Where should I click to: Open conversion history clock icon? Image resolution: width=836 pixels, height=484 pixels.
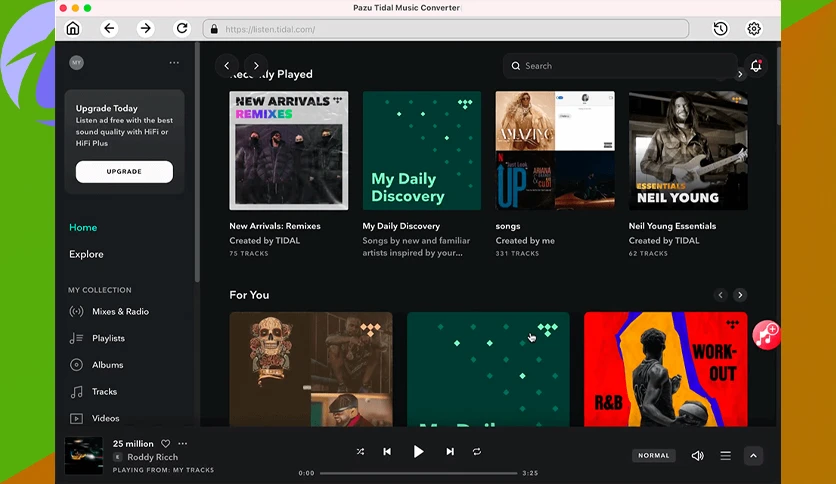[x=720, y=29]
